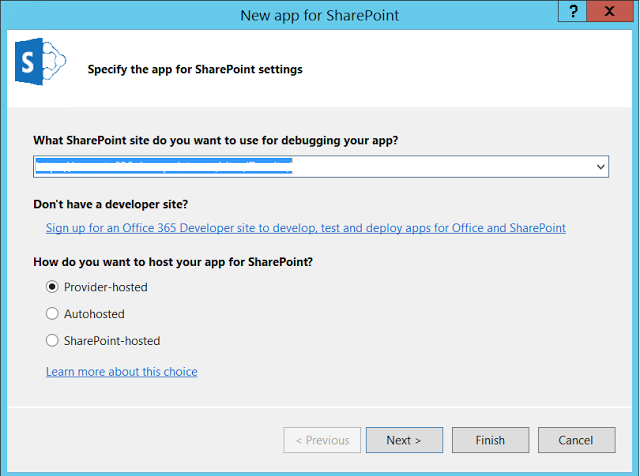
Task: Click the 'Don't have a developer site?' label
Action: pos(111,204)
